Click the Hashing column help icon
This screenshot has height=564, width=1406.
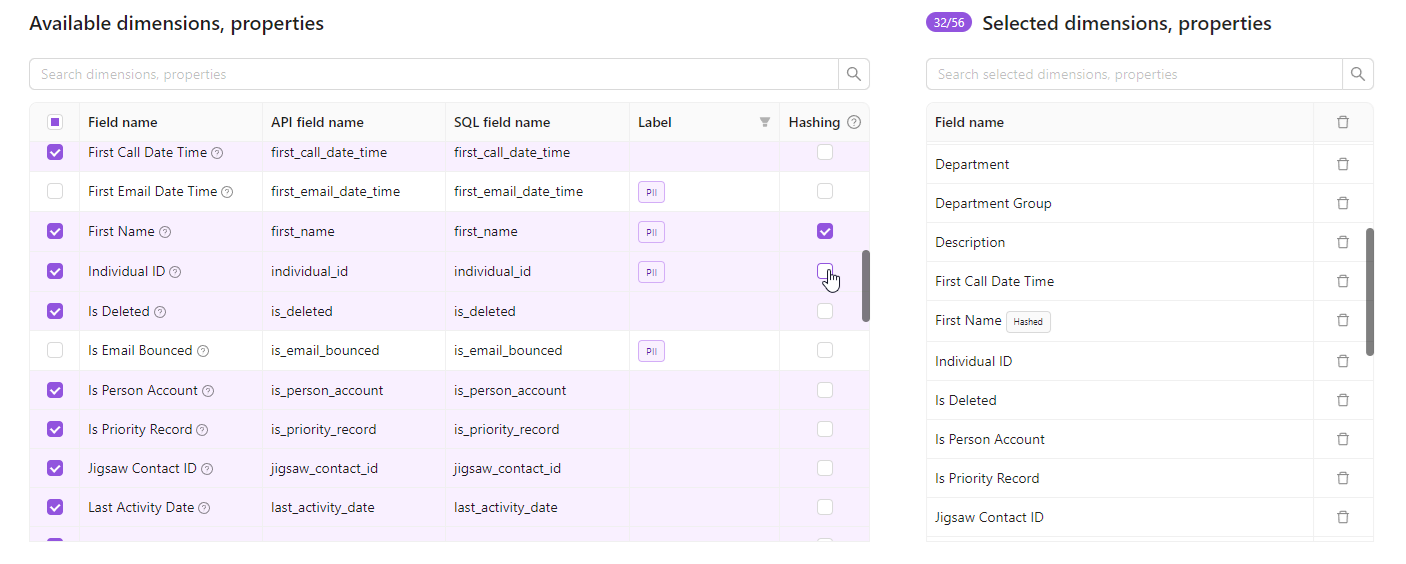pos(854,122)
